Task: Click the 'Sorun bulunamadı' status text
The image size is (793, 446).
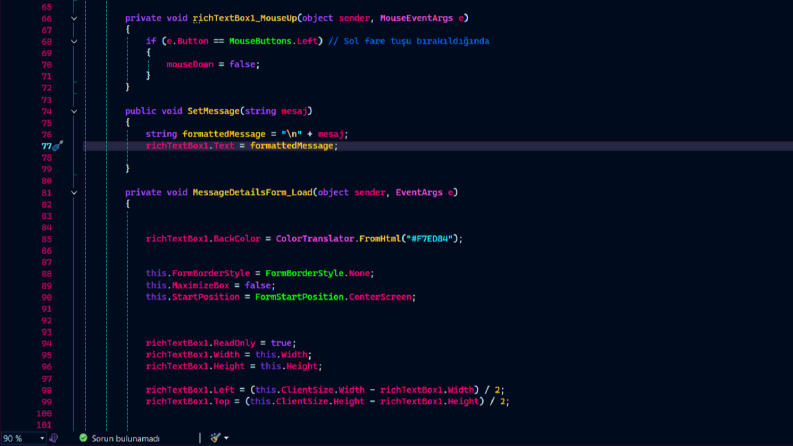Action: (x=125, y=438)
